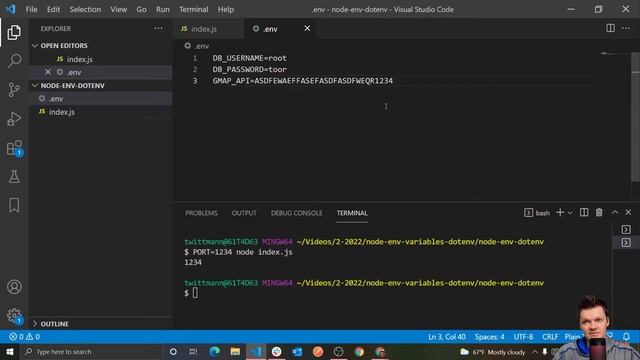Screen dimensions: 640x360
Task: Open the Bookmarks view in activity bar
Action: pos(14,205)
